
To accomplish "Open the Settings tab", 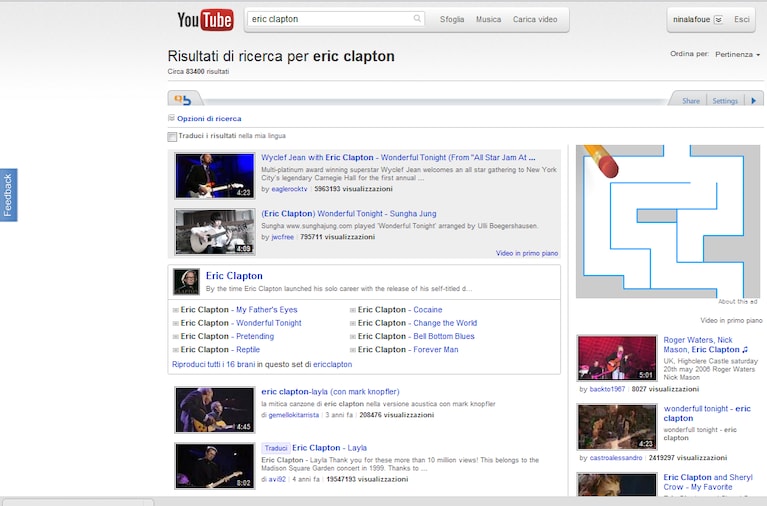I will (725, 101).
